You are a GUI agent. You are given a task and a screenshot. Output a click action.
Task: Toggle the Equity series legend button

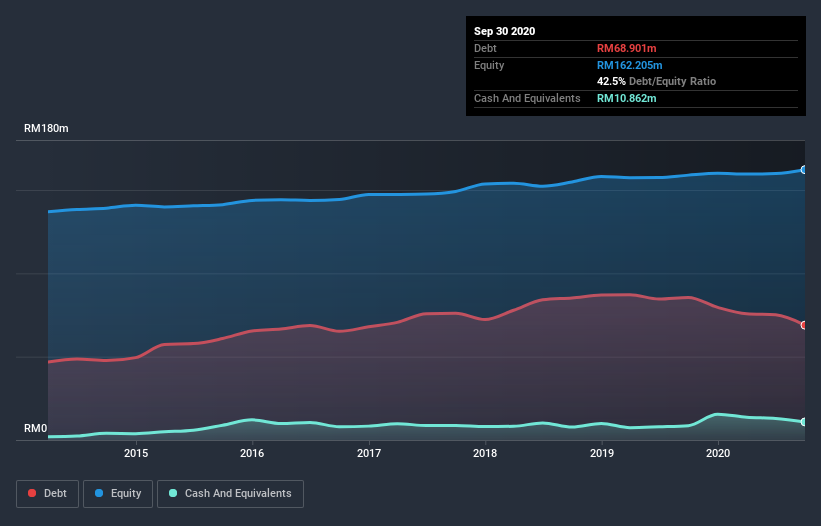[x=118, y=494]
